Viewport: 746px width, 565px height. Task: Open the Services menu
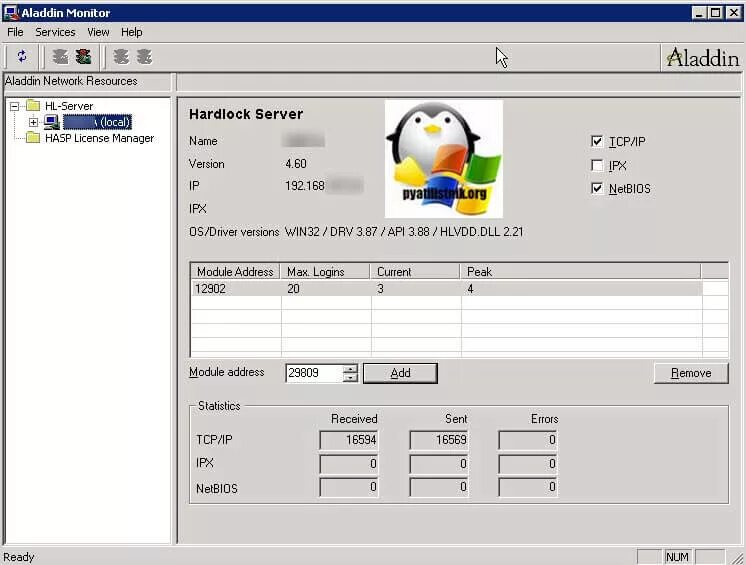point(55,32)
